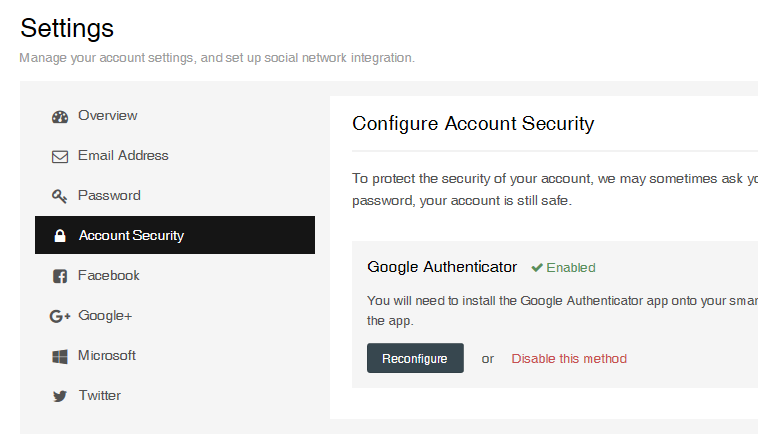Click the Account Security padlock icon
This screenshot has height=447, width=758.
pyautogui.click(x=60, y=236)
